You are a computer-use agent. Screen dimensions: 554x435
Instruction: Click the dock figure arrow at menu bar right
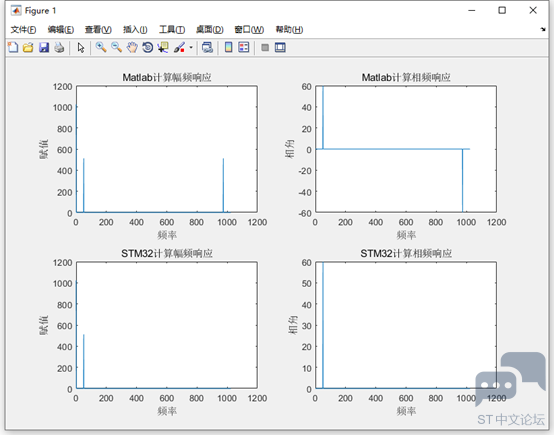(543, 30)
